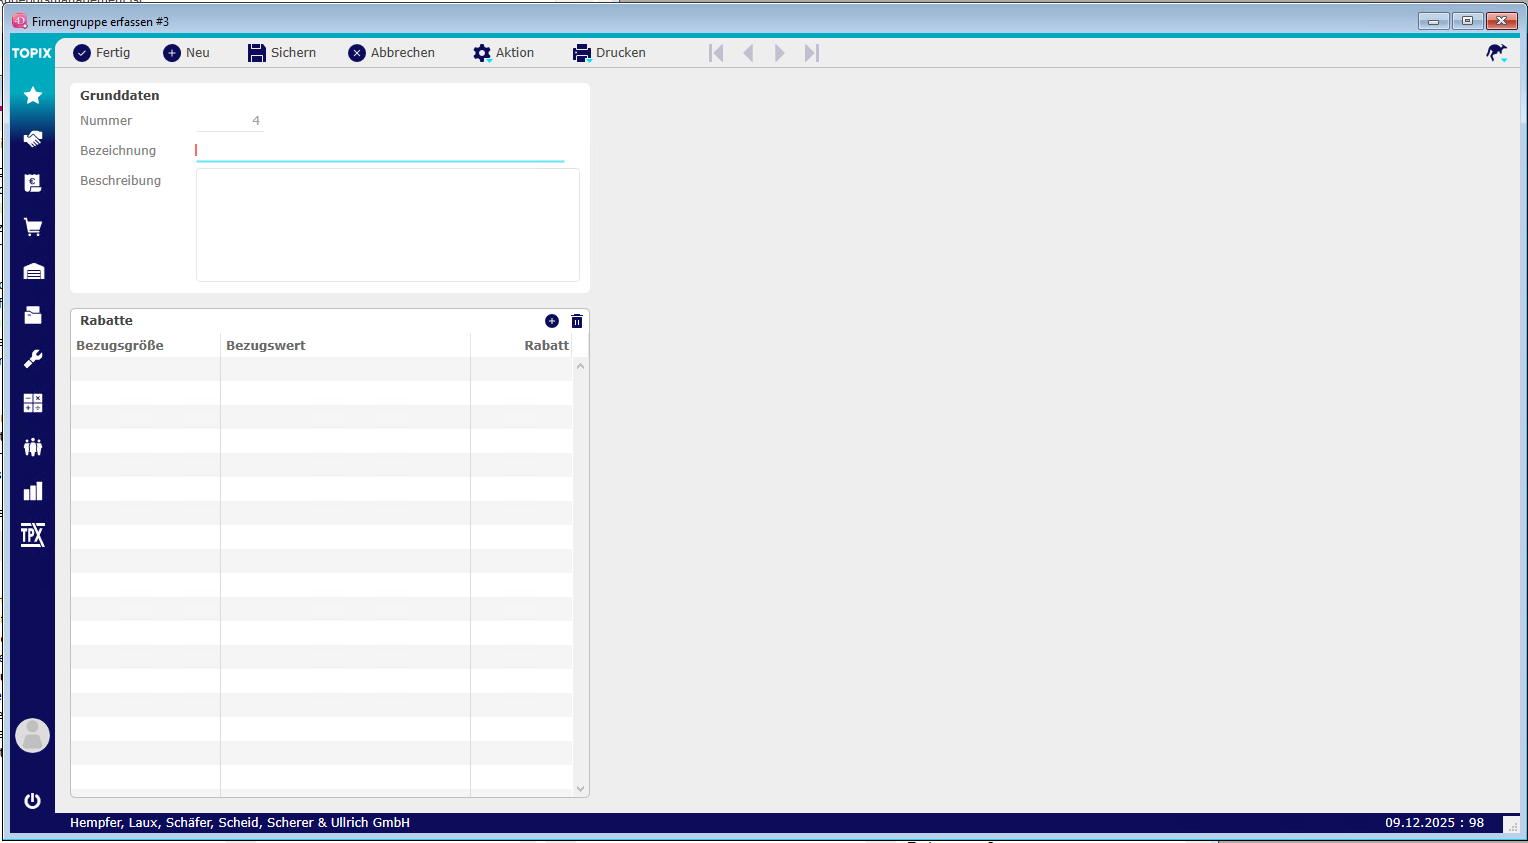
Task: Open the handshake contacts module
Action: [x=33, y=139]
